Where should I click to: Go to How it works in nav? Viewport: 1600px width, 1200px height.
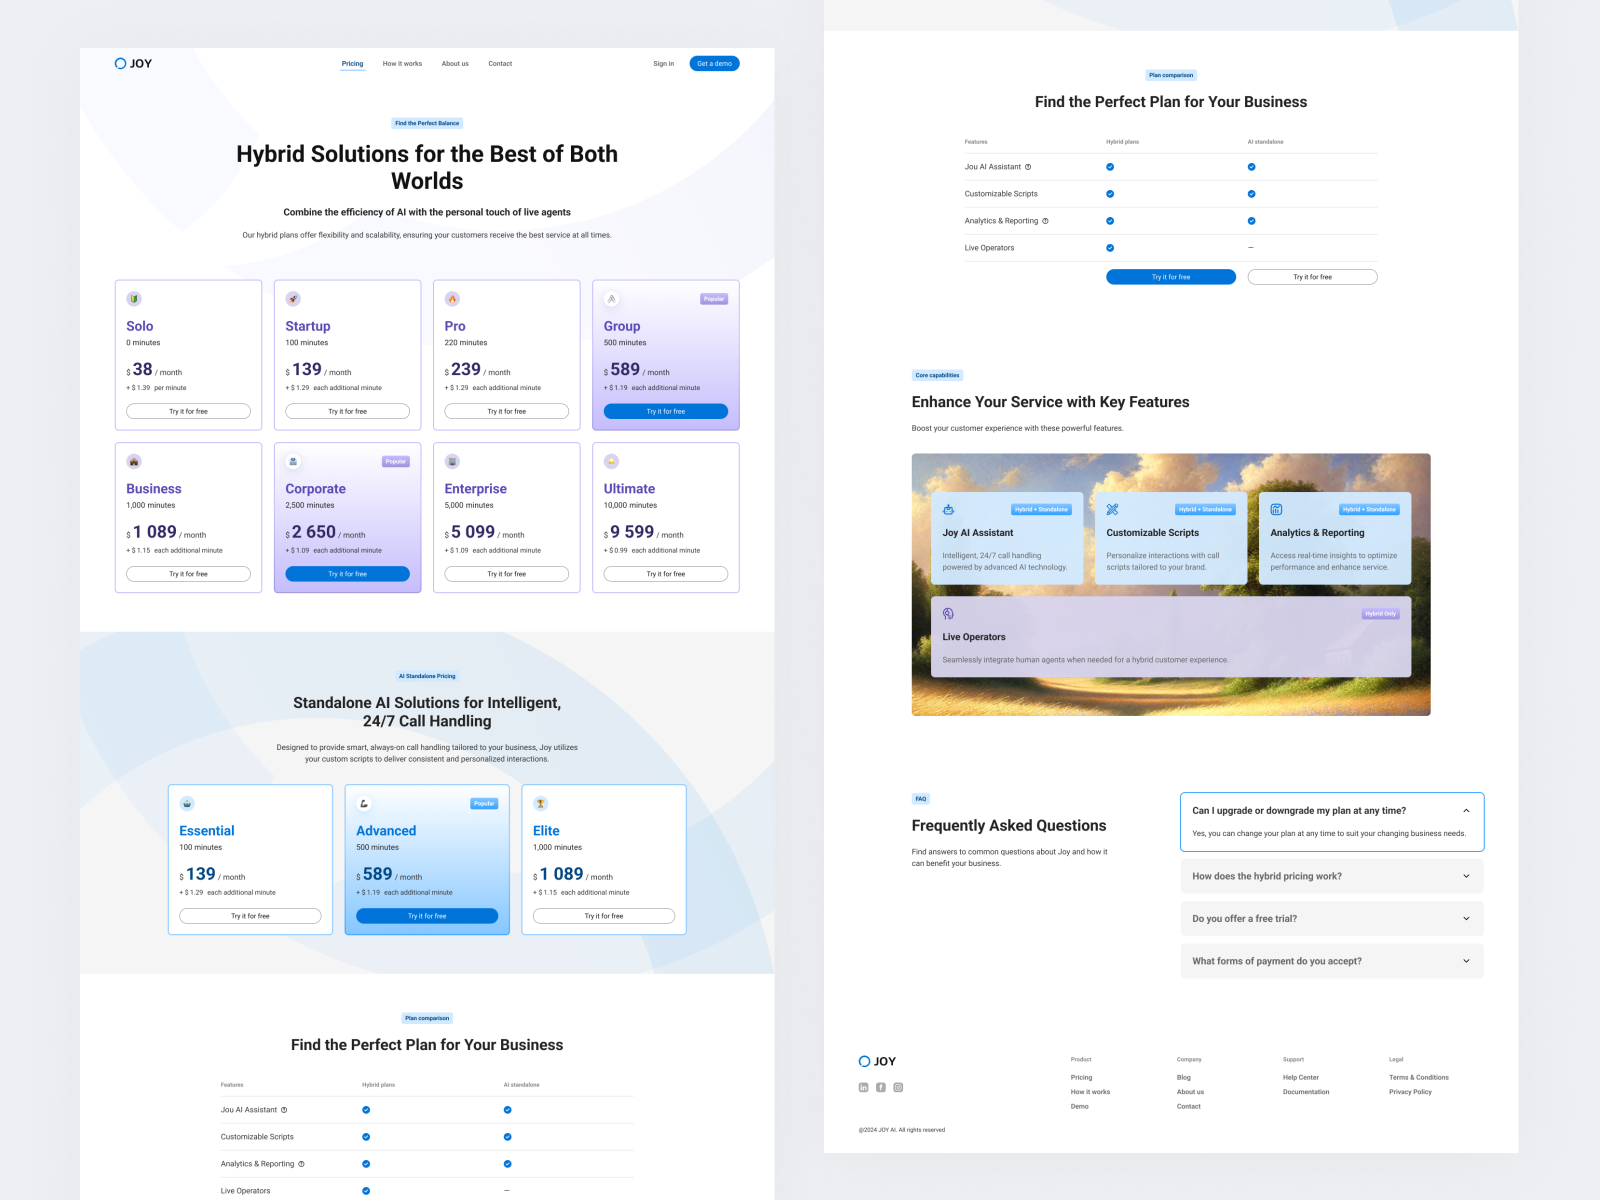pos(402,64)
